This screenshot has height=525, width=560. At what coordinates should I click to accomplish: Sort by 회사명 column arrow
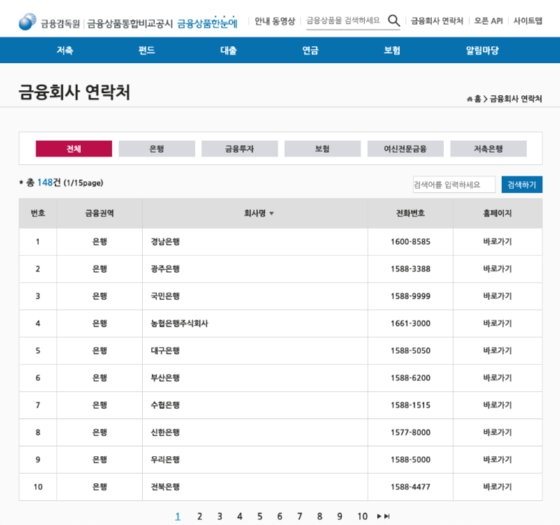(271, 214)
